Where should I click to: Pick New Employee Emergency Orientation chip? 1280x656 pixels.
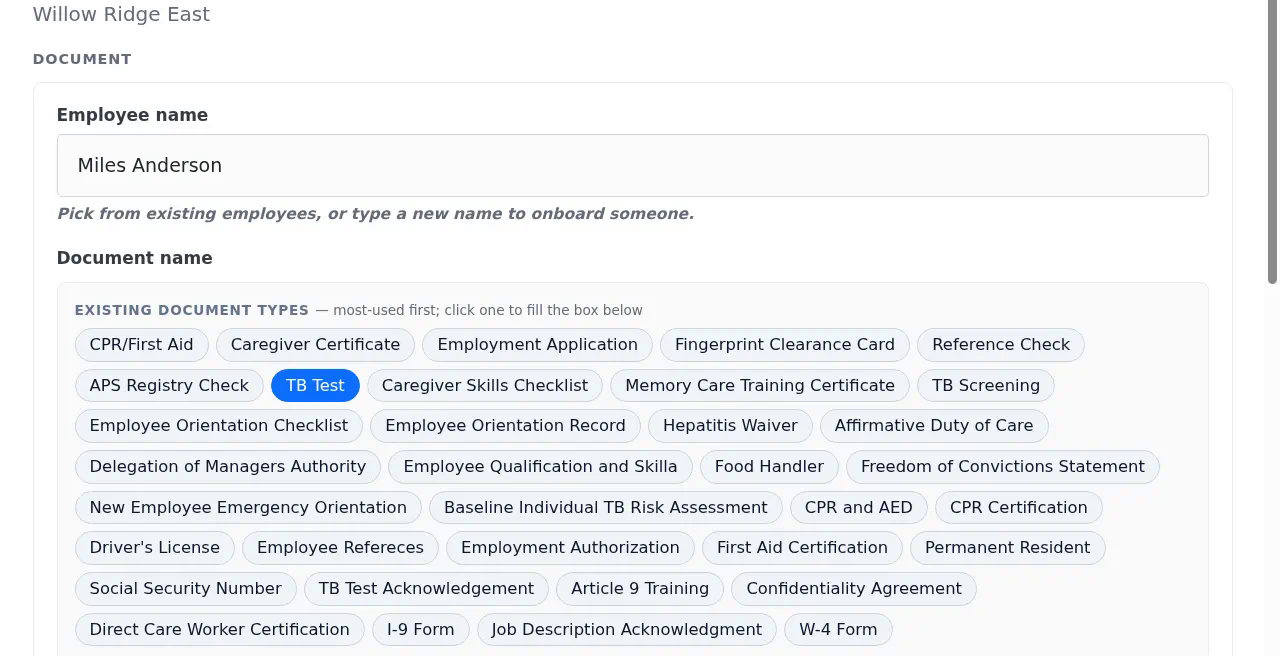tap(248, 507)
